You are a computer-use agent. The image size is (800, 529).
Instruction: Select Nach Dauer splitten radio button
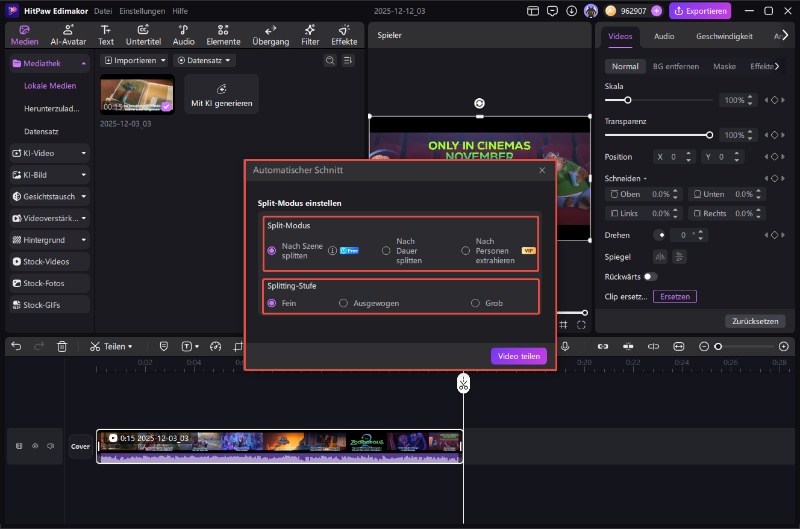[x=386, y=250]
